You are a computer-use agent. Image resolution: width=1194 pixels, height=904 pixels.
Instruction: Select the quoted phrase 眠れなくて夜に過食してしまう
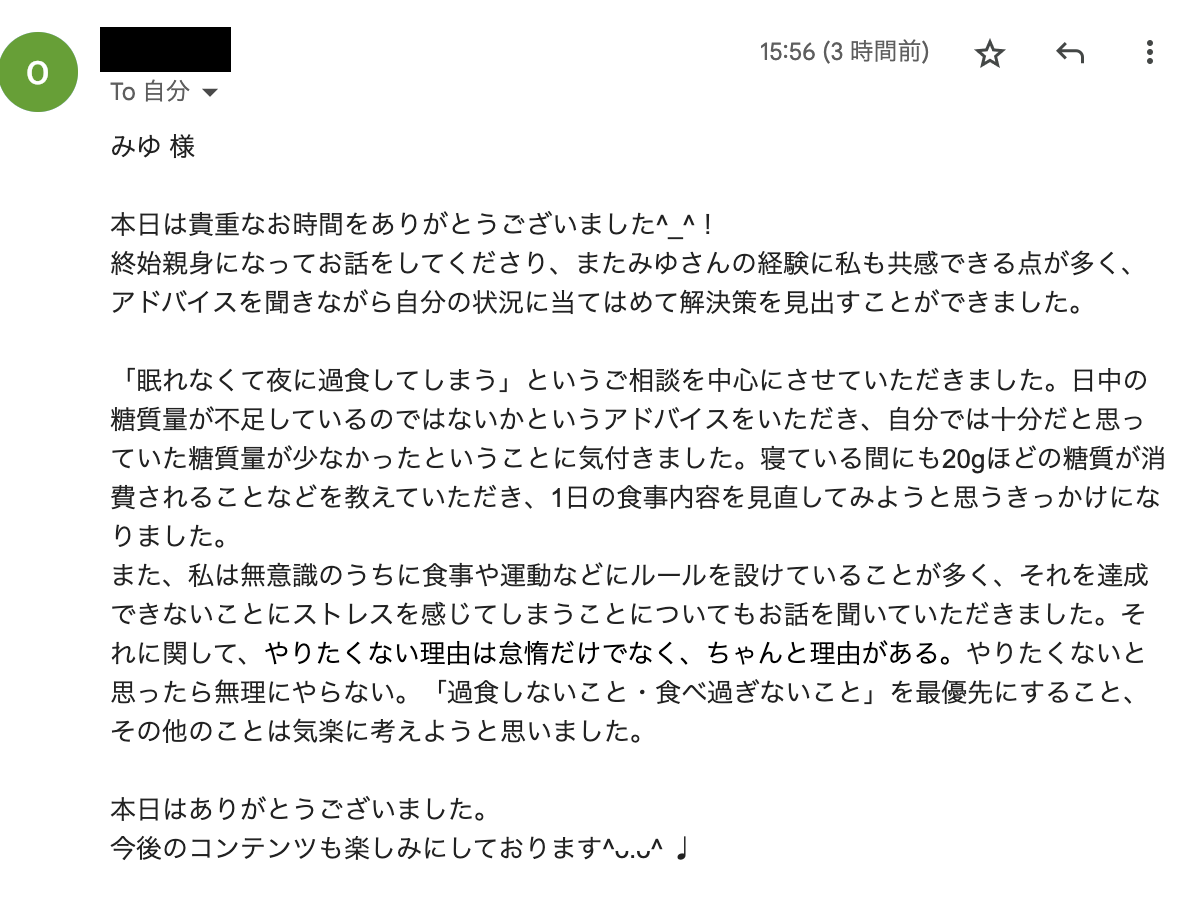317,379
